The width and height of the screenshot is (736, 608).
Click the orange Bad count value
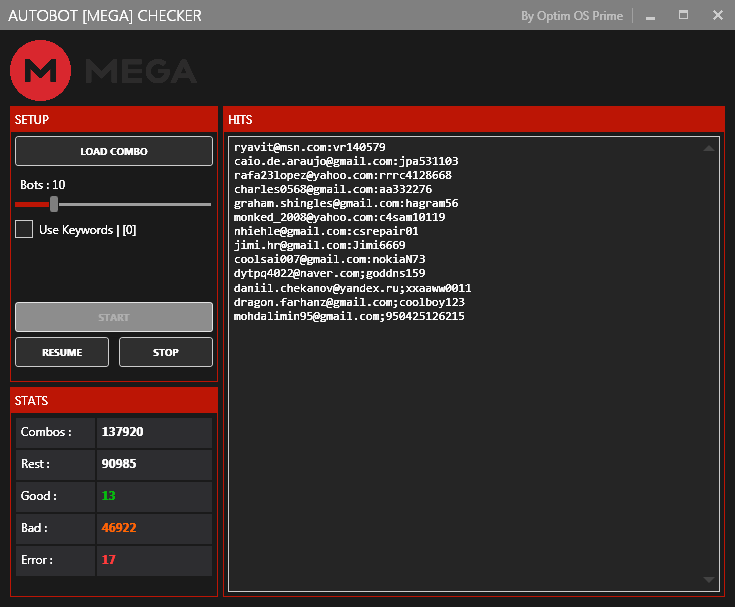(x=119, y=528)
